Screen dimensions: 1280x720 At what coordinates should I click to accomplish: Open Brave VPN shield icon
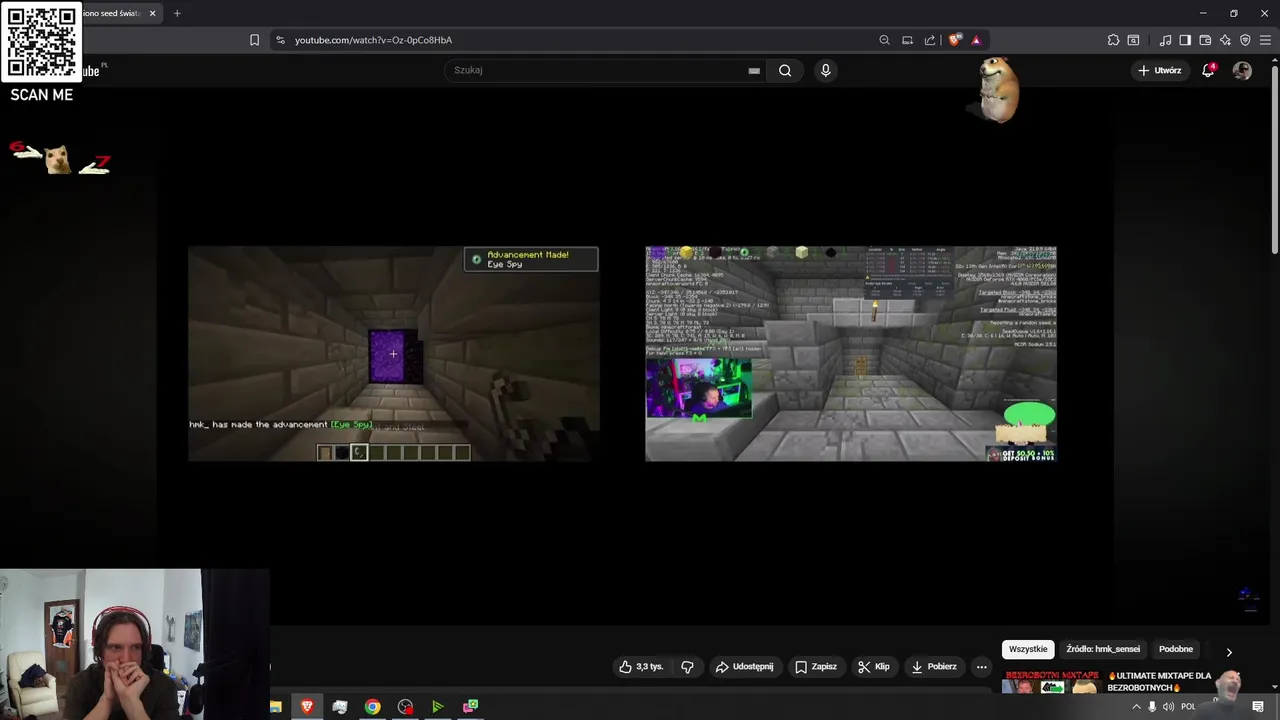[1245, 40]
